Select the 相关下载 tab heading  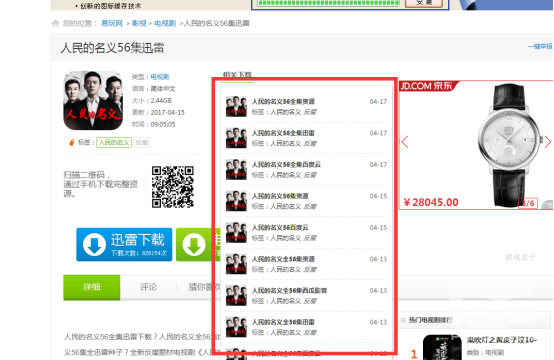[237, 75]
